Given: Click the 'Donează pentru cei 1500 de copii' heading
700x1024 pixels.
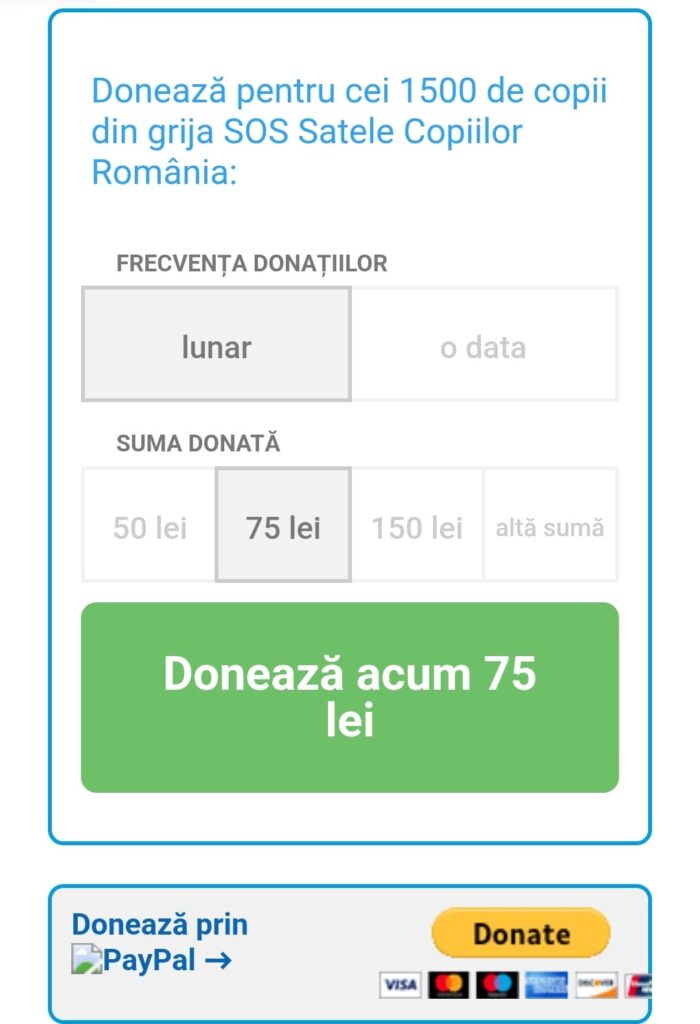Looking at the screenshot, I should click(349, 131).
